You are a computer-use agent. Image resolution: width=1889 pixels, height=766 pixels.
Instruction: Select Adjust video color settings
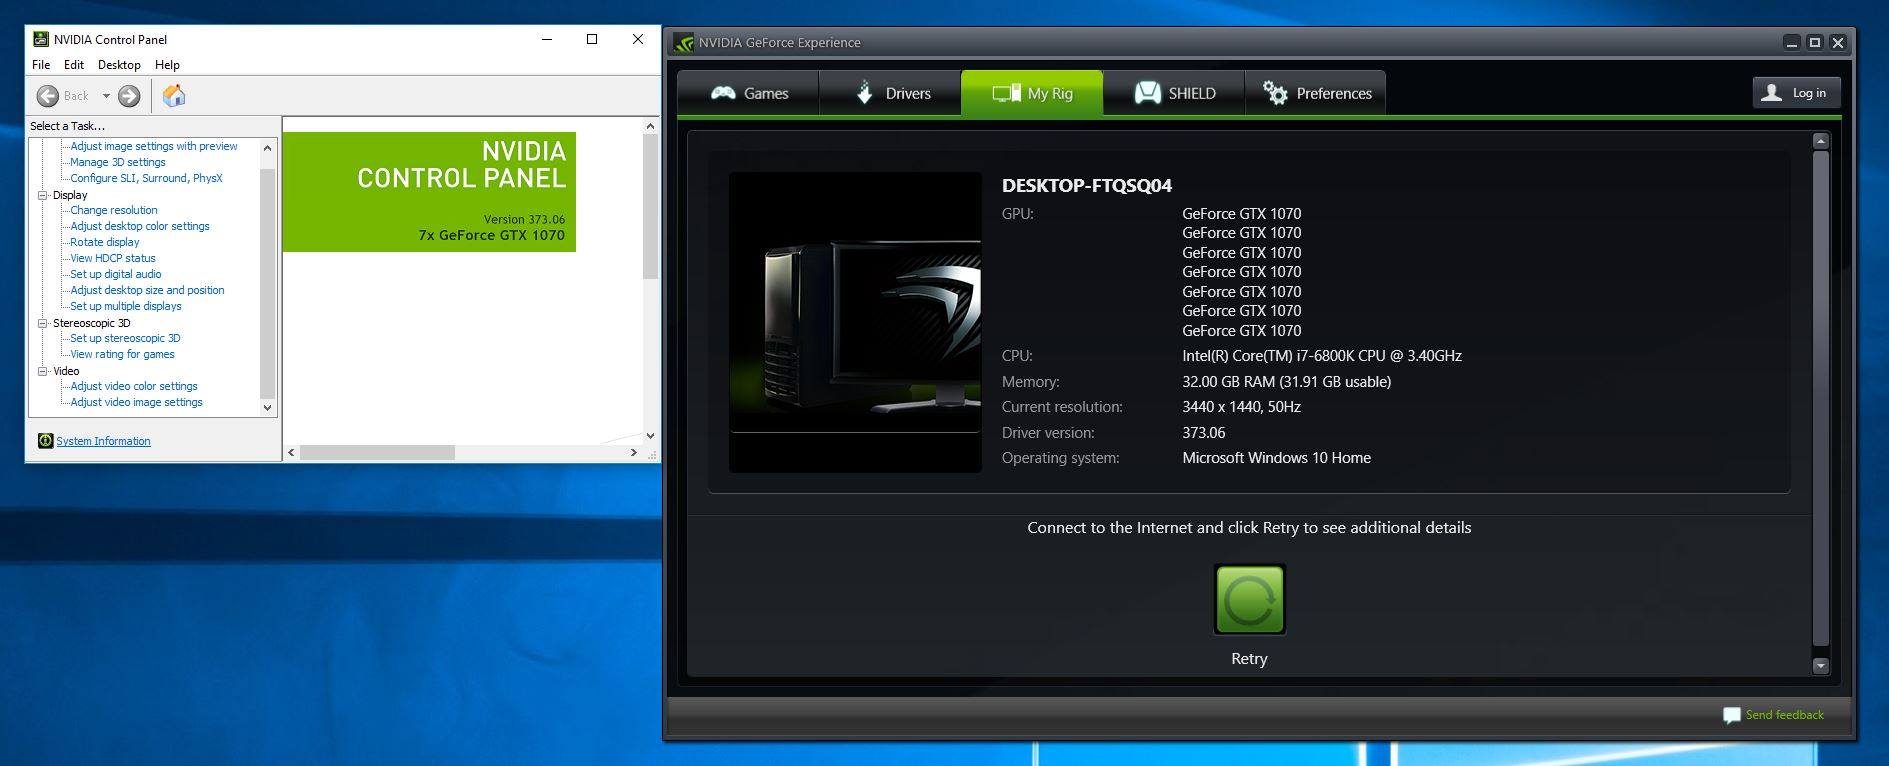pos(134,386)
